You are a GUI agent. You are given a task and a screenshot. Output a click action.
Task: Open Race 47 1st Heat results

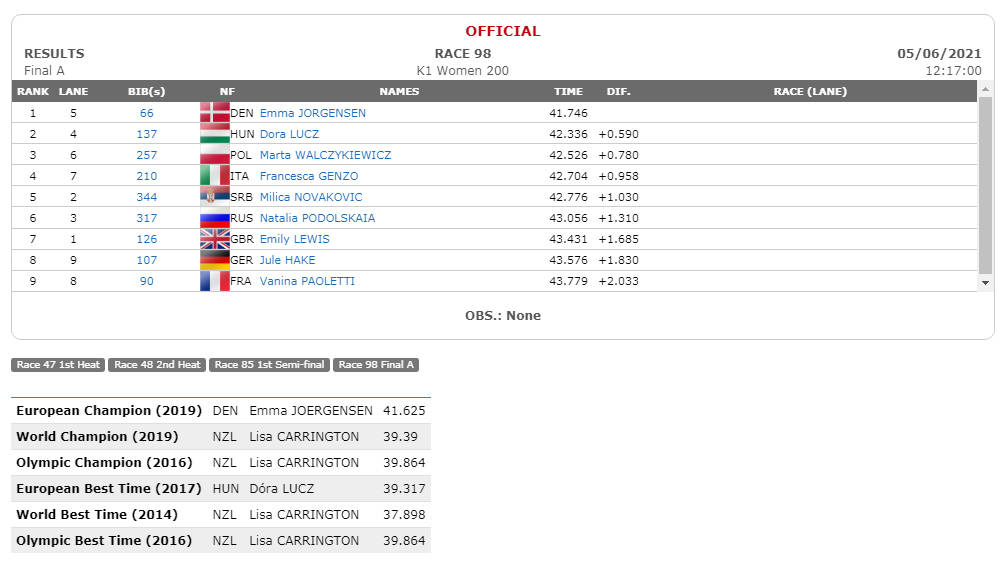coord(58,365)
